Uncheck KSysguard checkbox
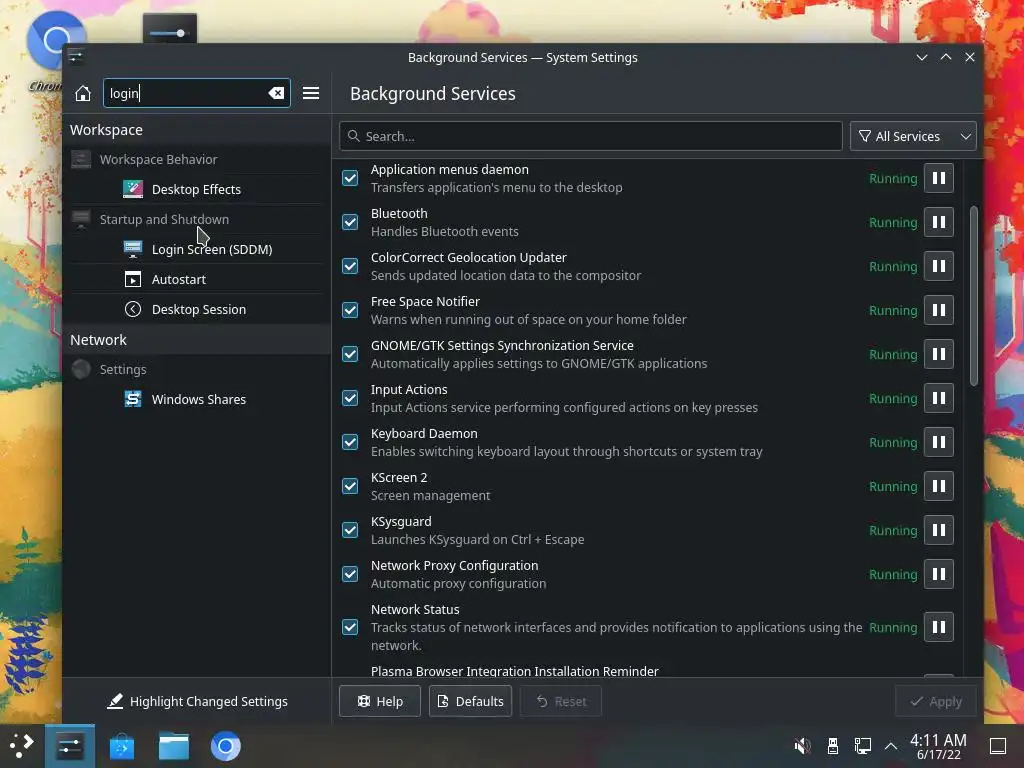The image size is (1024, 768). [350, 530]
